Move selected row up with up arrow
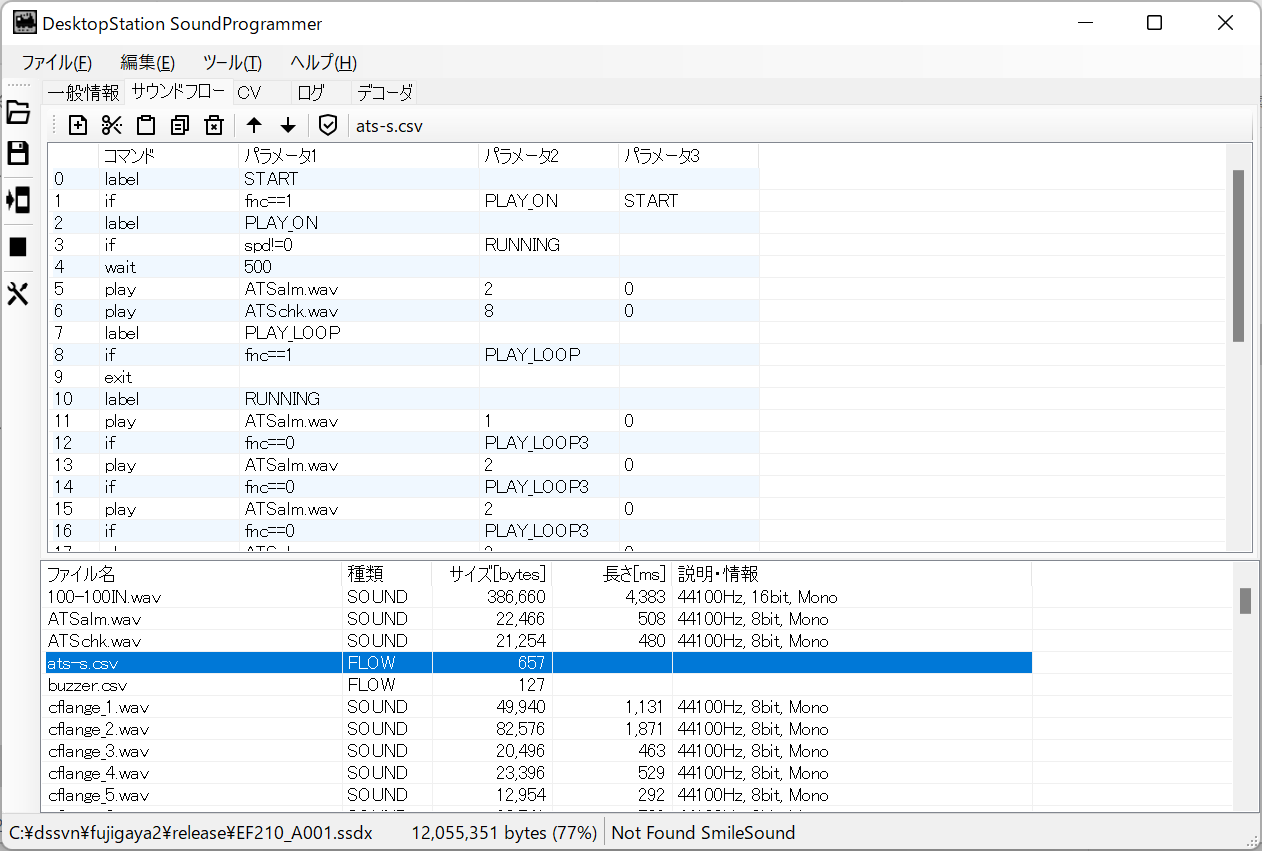The width and height of the screenshot is (1262, 851). [x=254, y=125]
